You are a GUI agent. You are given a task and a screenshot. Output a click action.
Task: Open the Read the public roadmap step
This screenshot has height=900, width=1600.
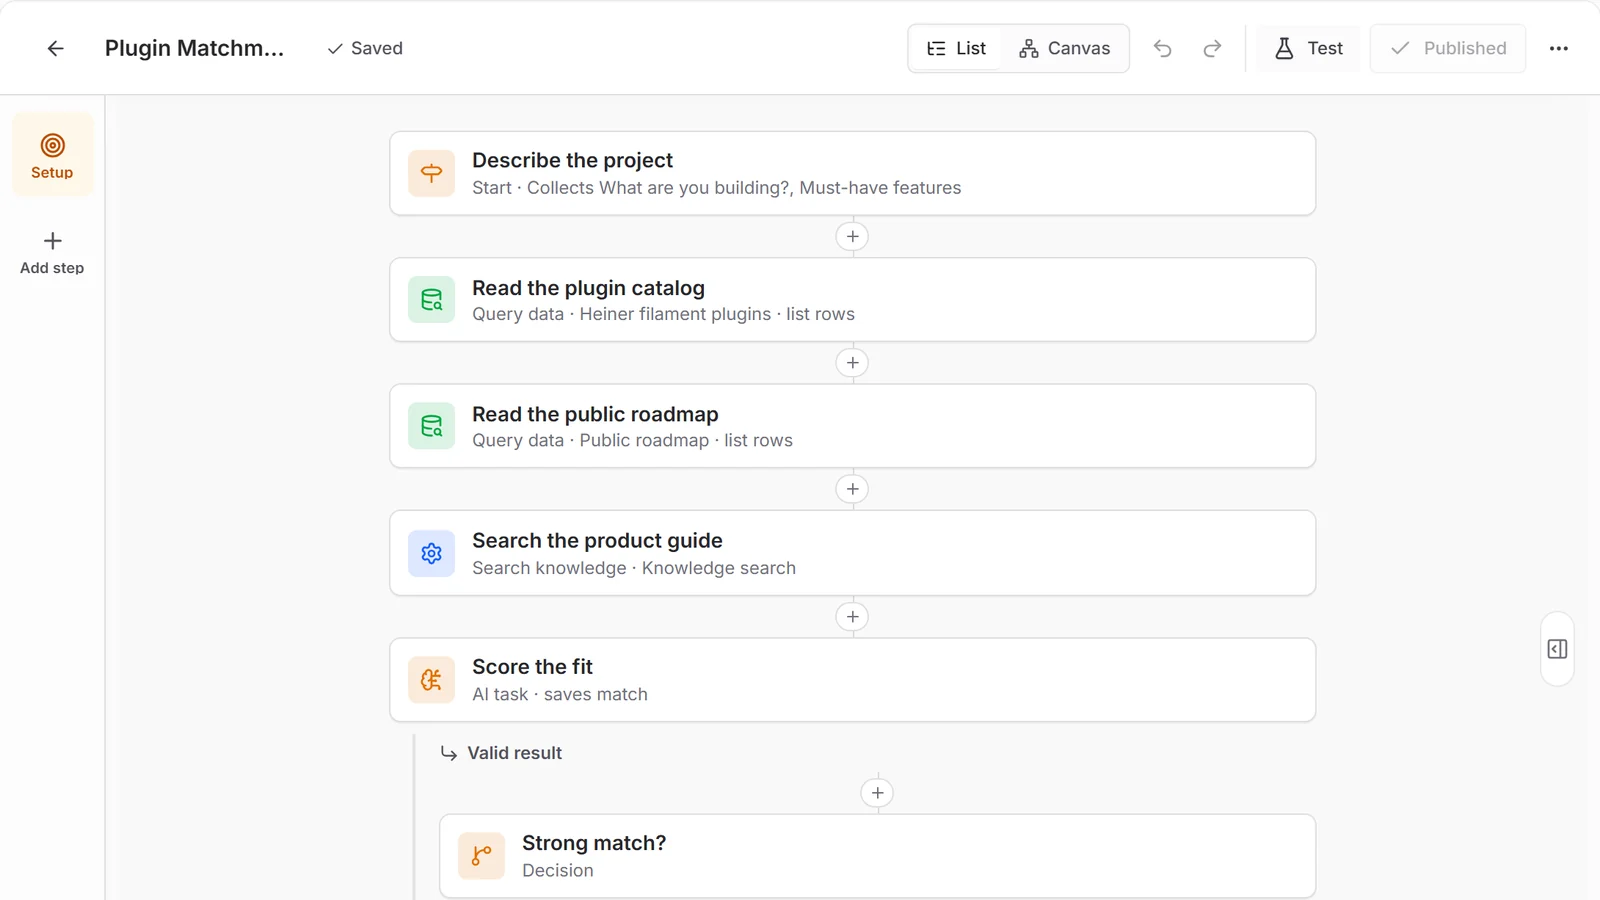point(852,426)
